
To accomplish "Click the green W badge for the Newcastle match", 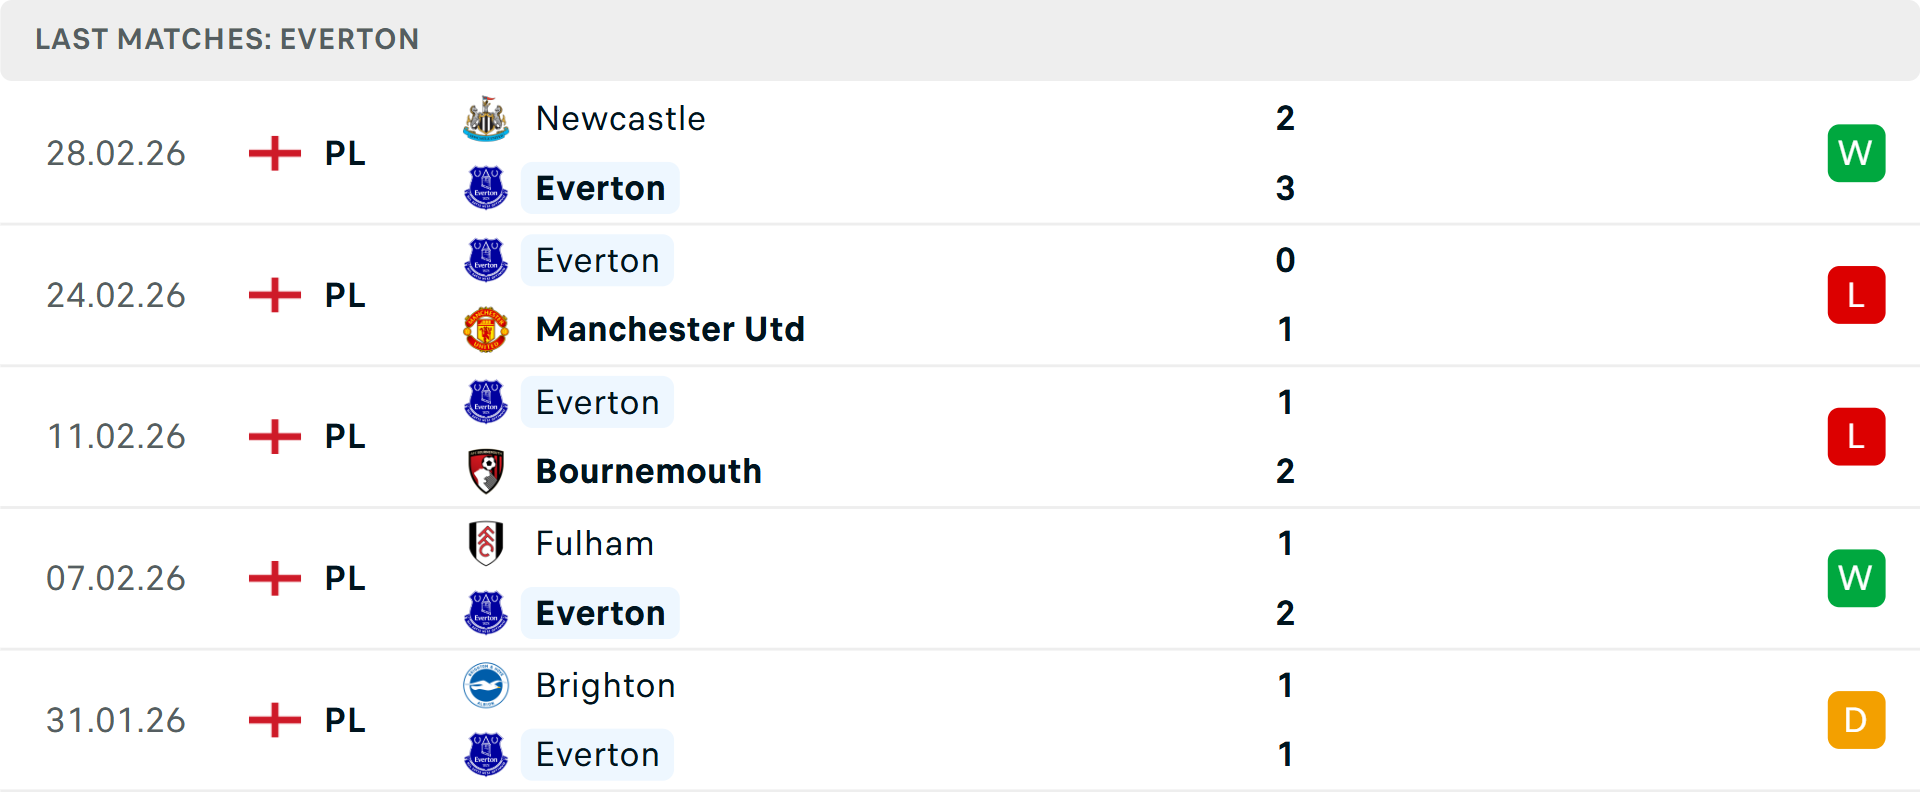I will (1856, 153).
